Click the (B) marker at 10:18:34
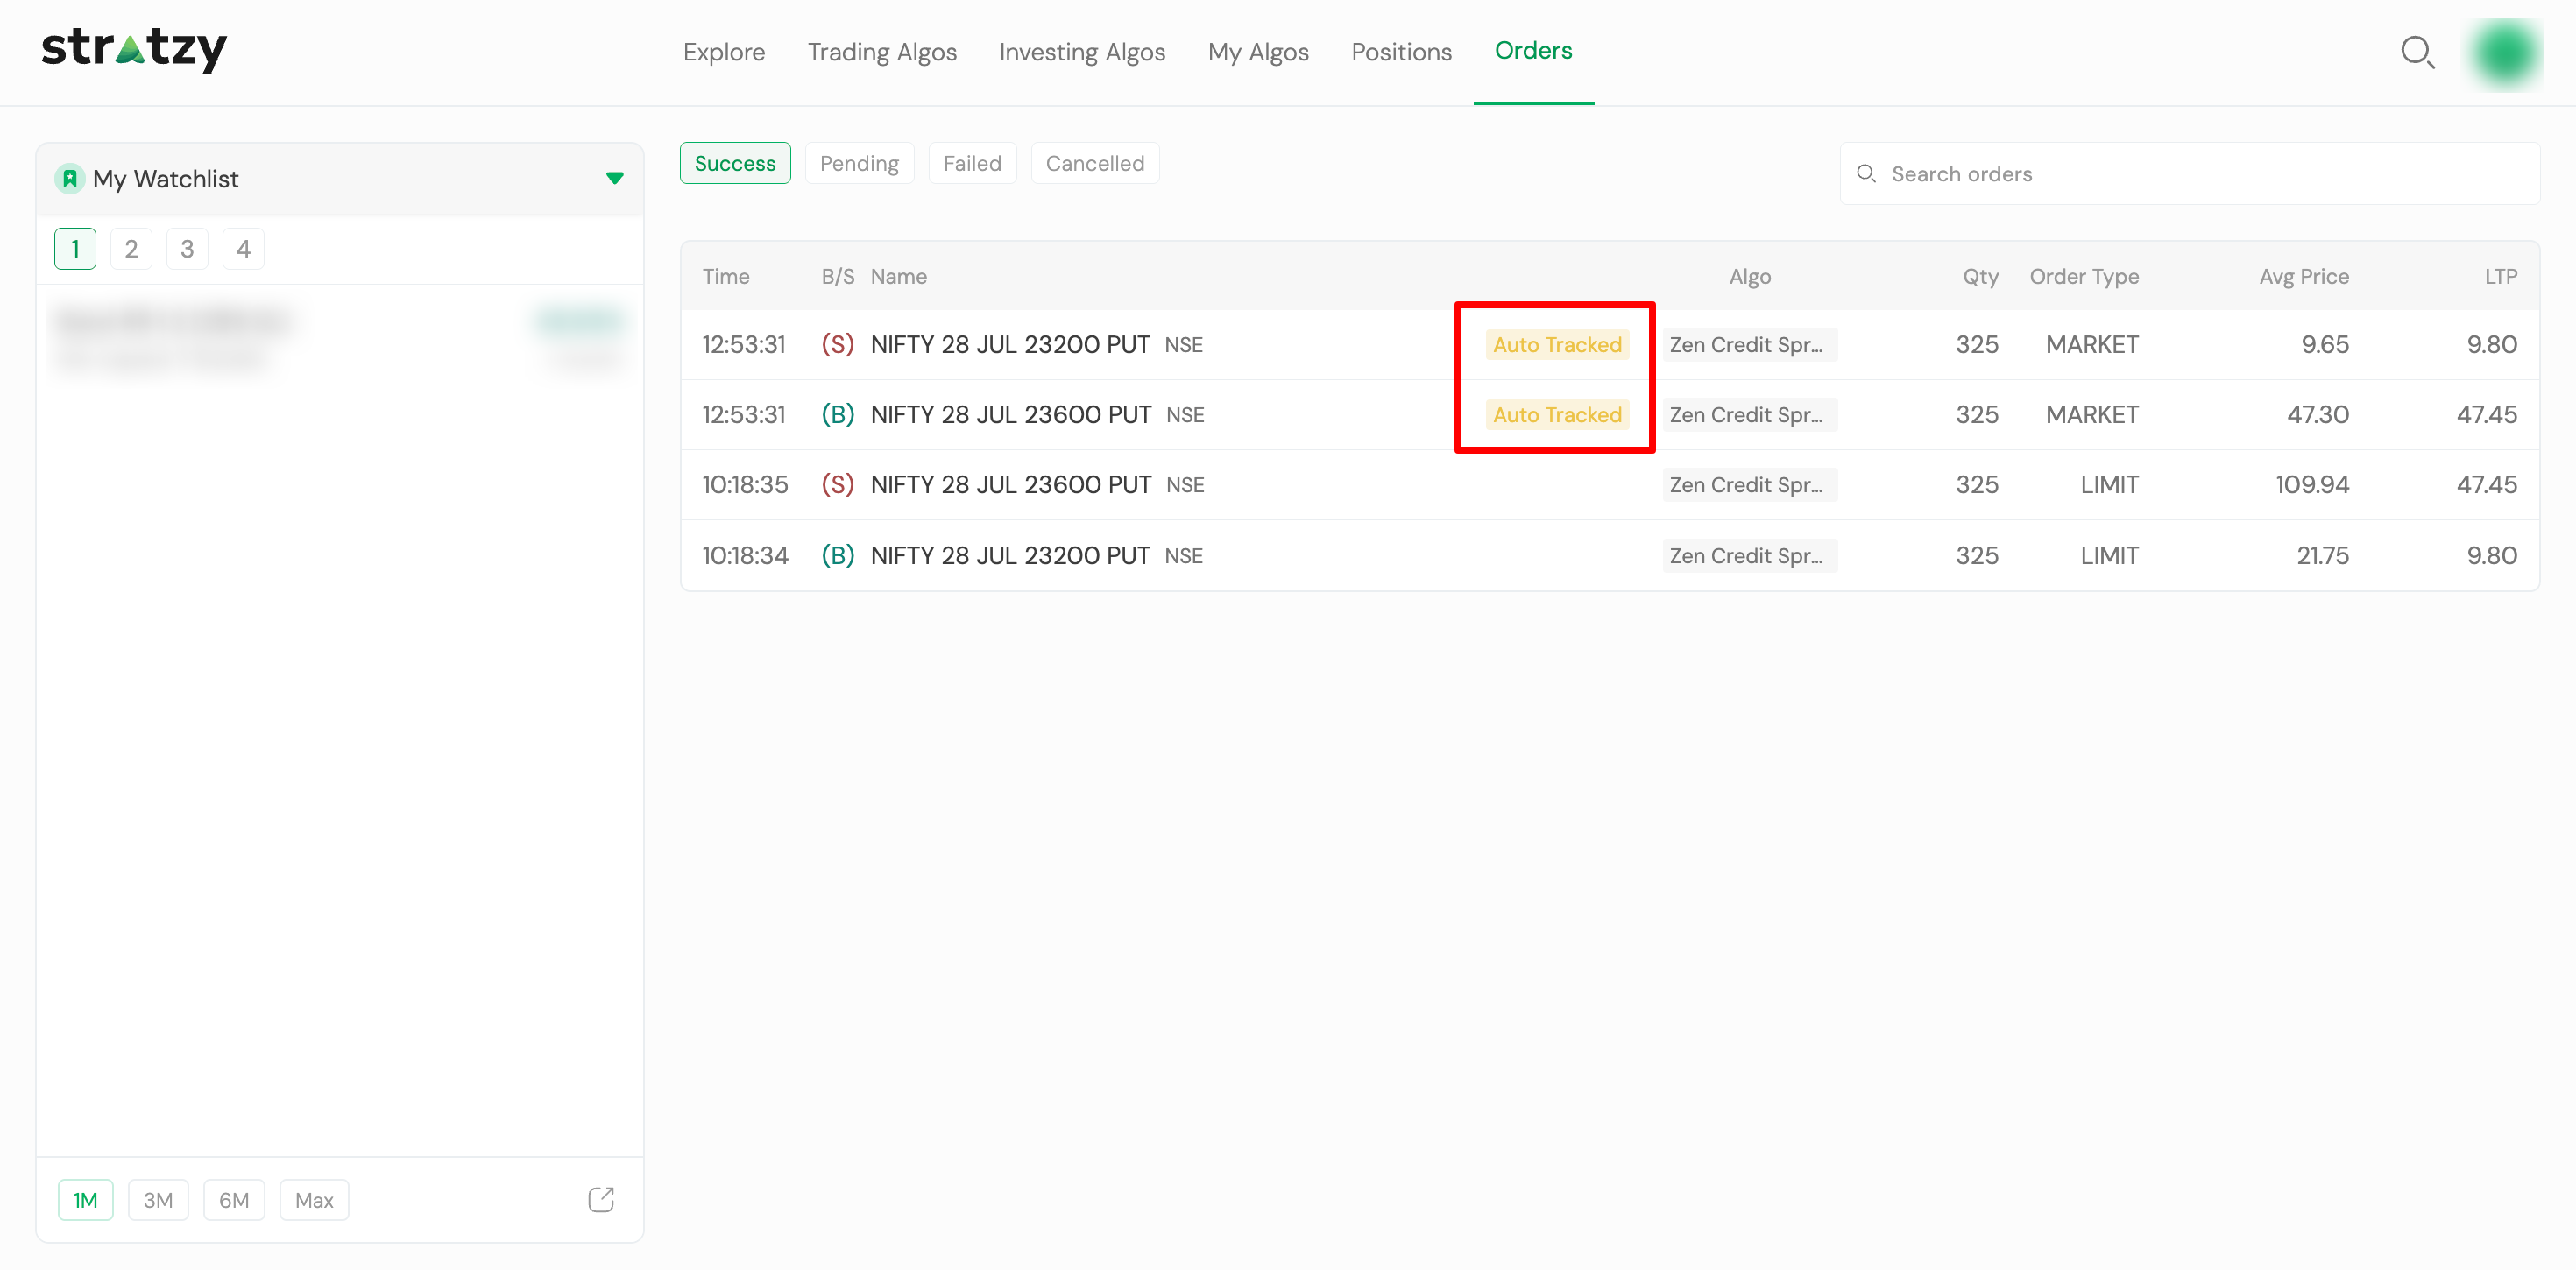Viewport: 2576px width, 1270px height. point(837,555)
